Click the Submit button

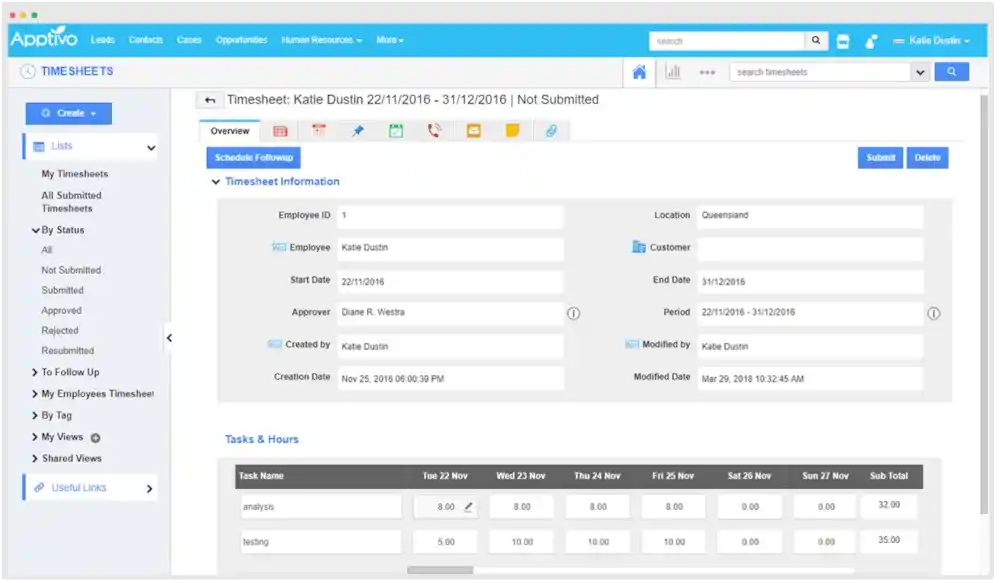[x=879, y=157]
